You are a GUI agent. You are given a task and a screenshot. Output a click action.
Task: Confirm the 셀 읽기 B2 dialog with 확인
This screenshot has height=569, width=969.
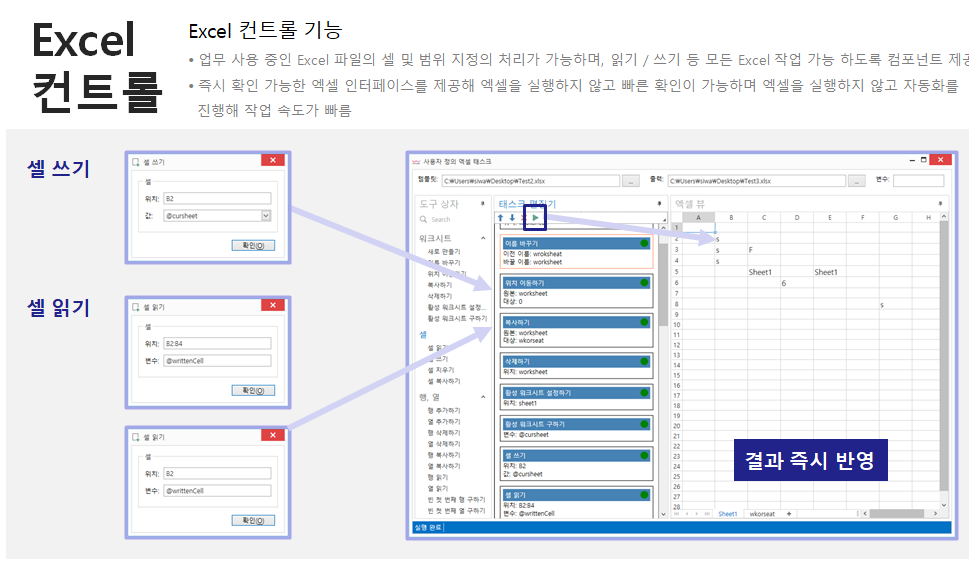pyautogui.click(x=253, y=520)
